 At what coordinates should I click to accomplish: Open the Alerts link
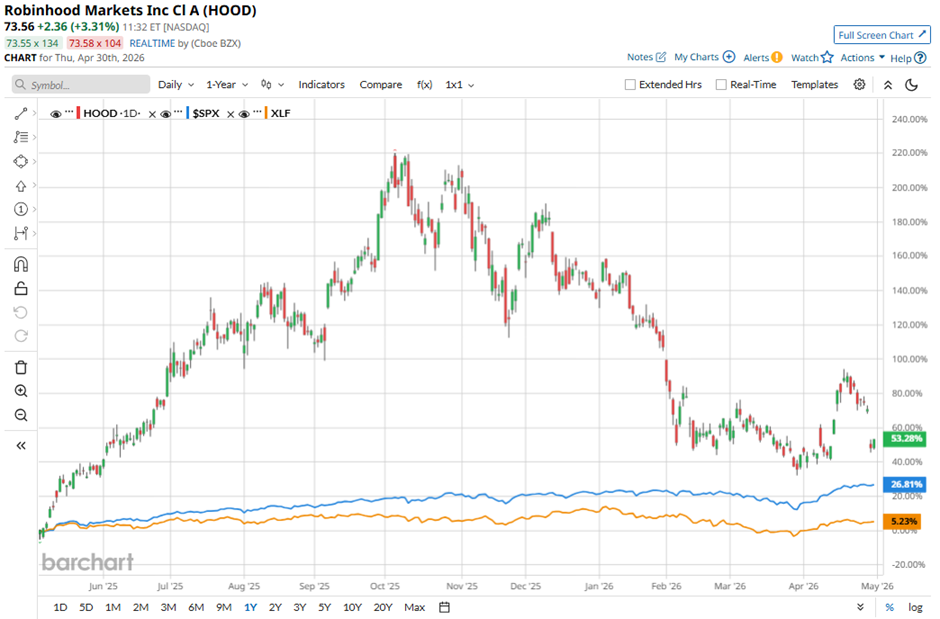coord(762,58)
